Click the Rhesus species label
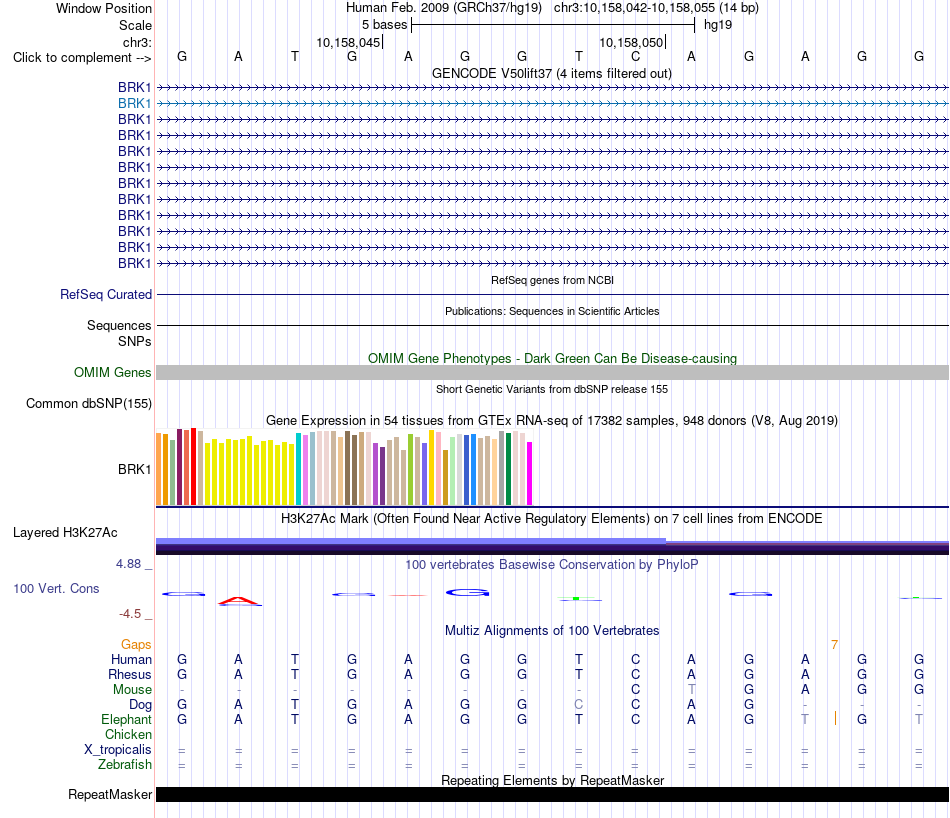The image size is (950, 818). (x=130, y=674)
